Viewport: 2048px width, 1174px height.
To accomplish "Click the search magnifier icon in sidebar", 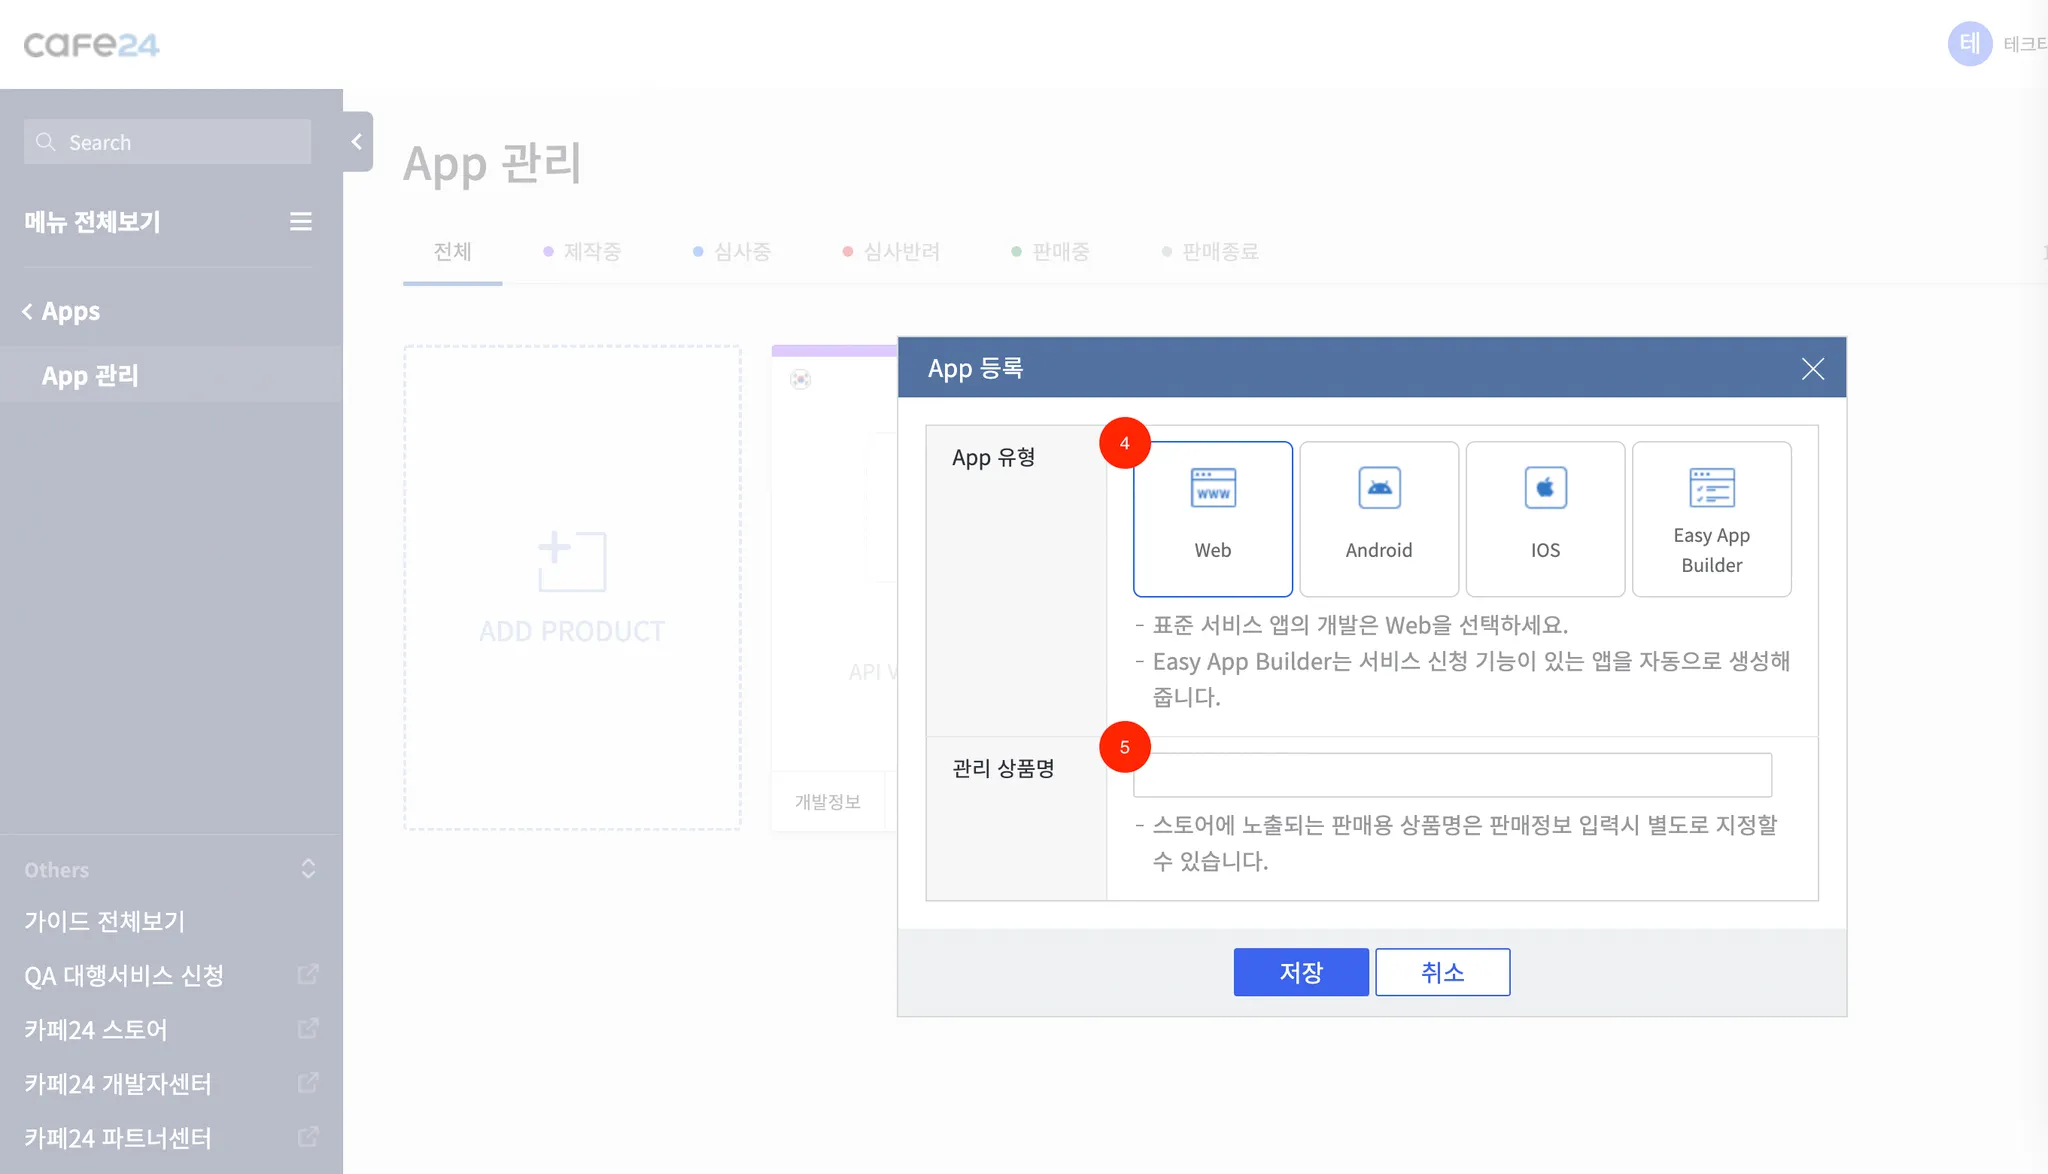I will [46, 142].
